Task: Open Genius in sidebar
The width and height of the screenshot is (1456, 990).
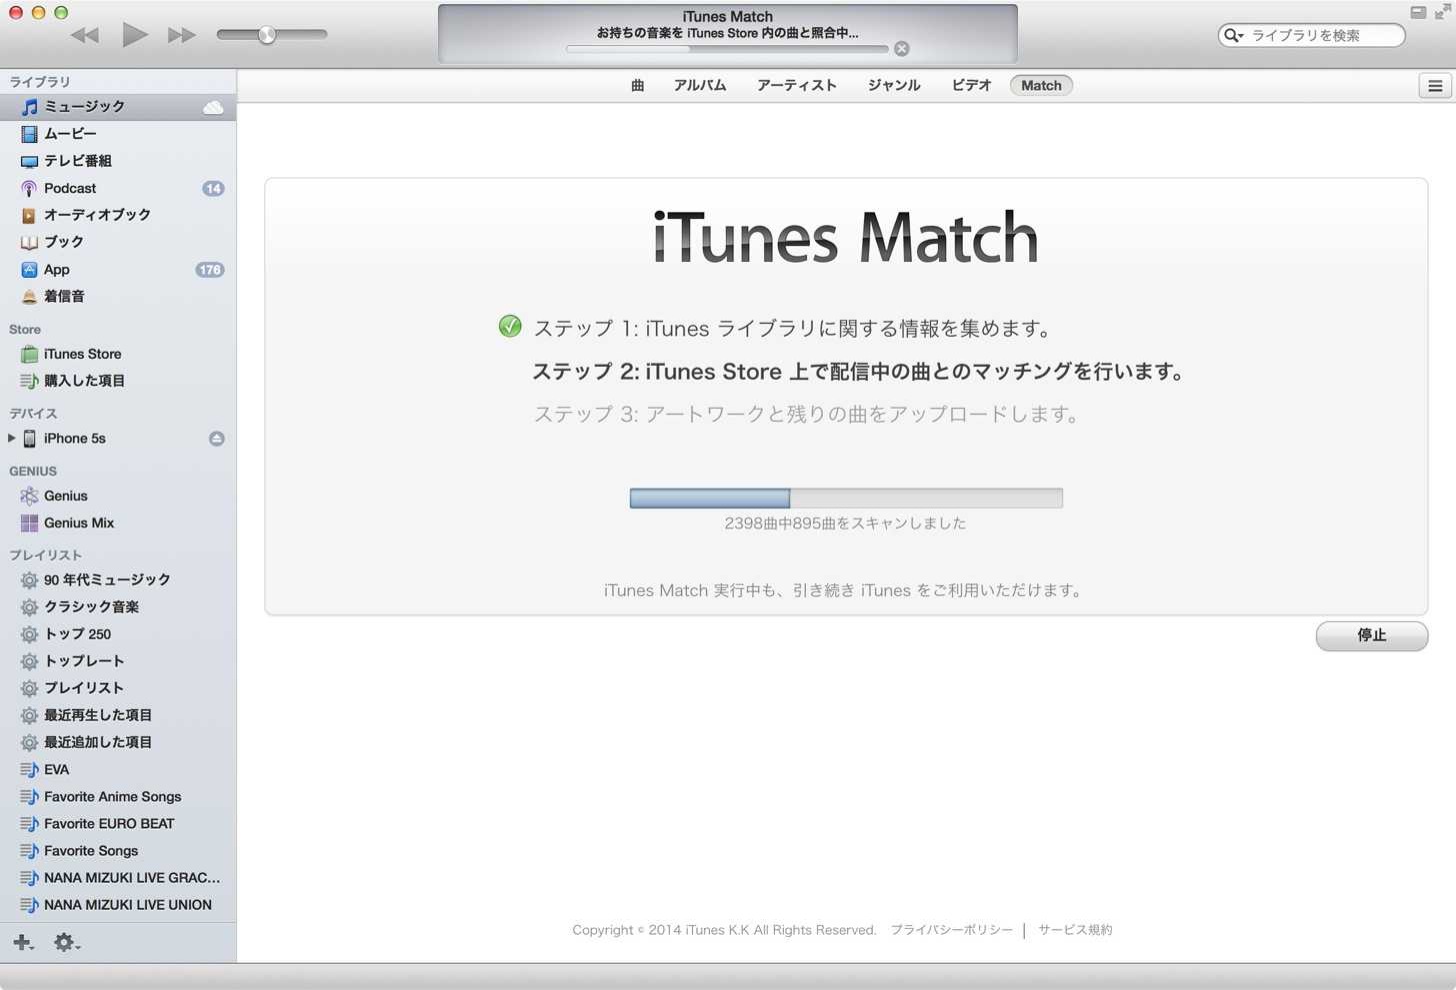Action: [118, 496]
